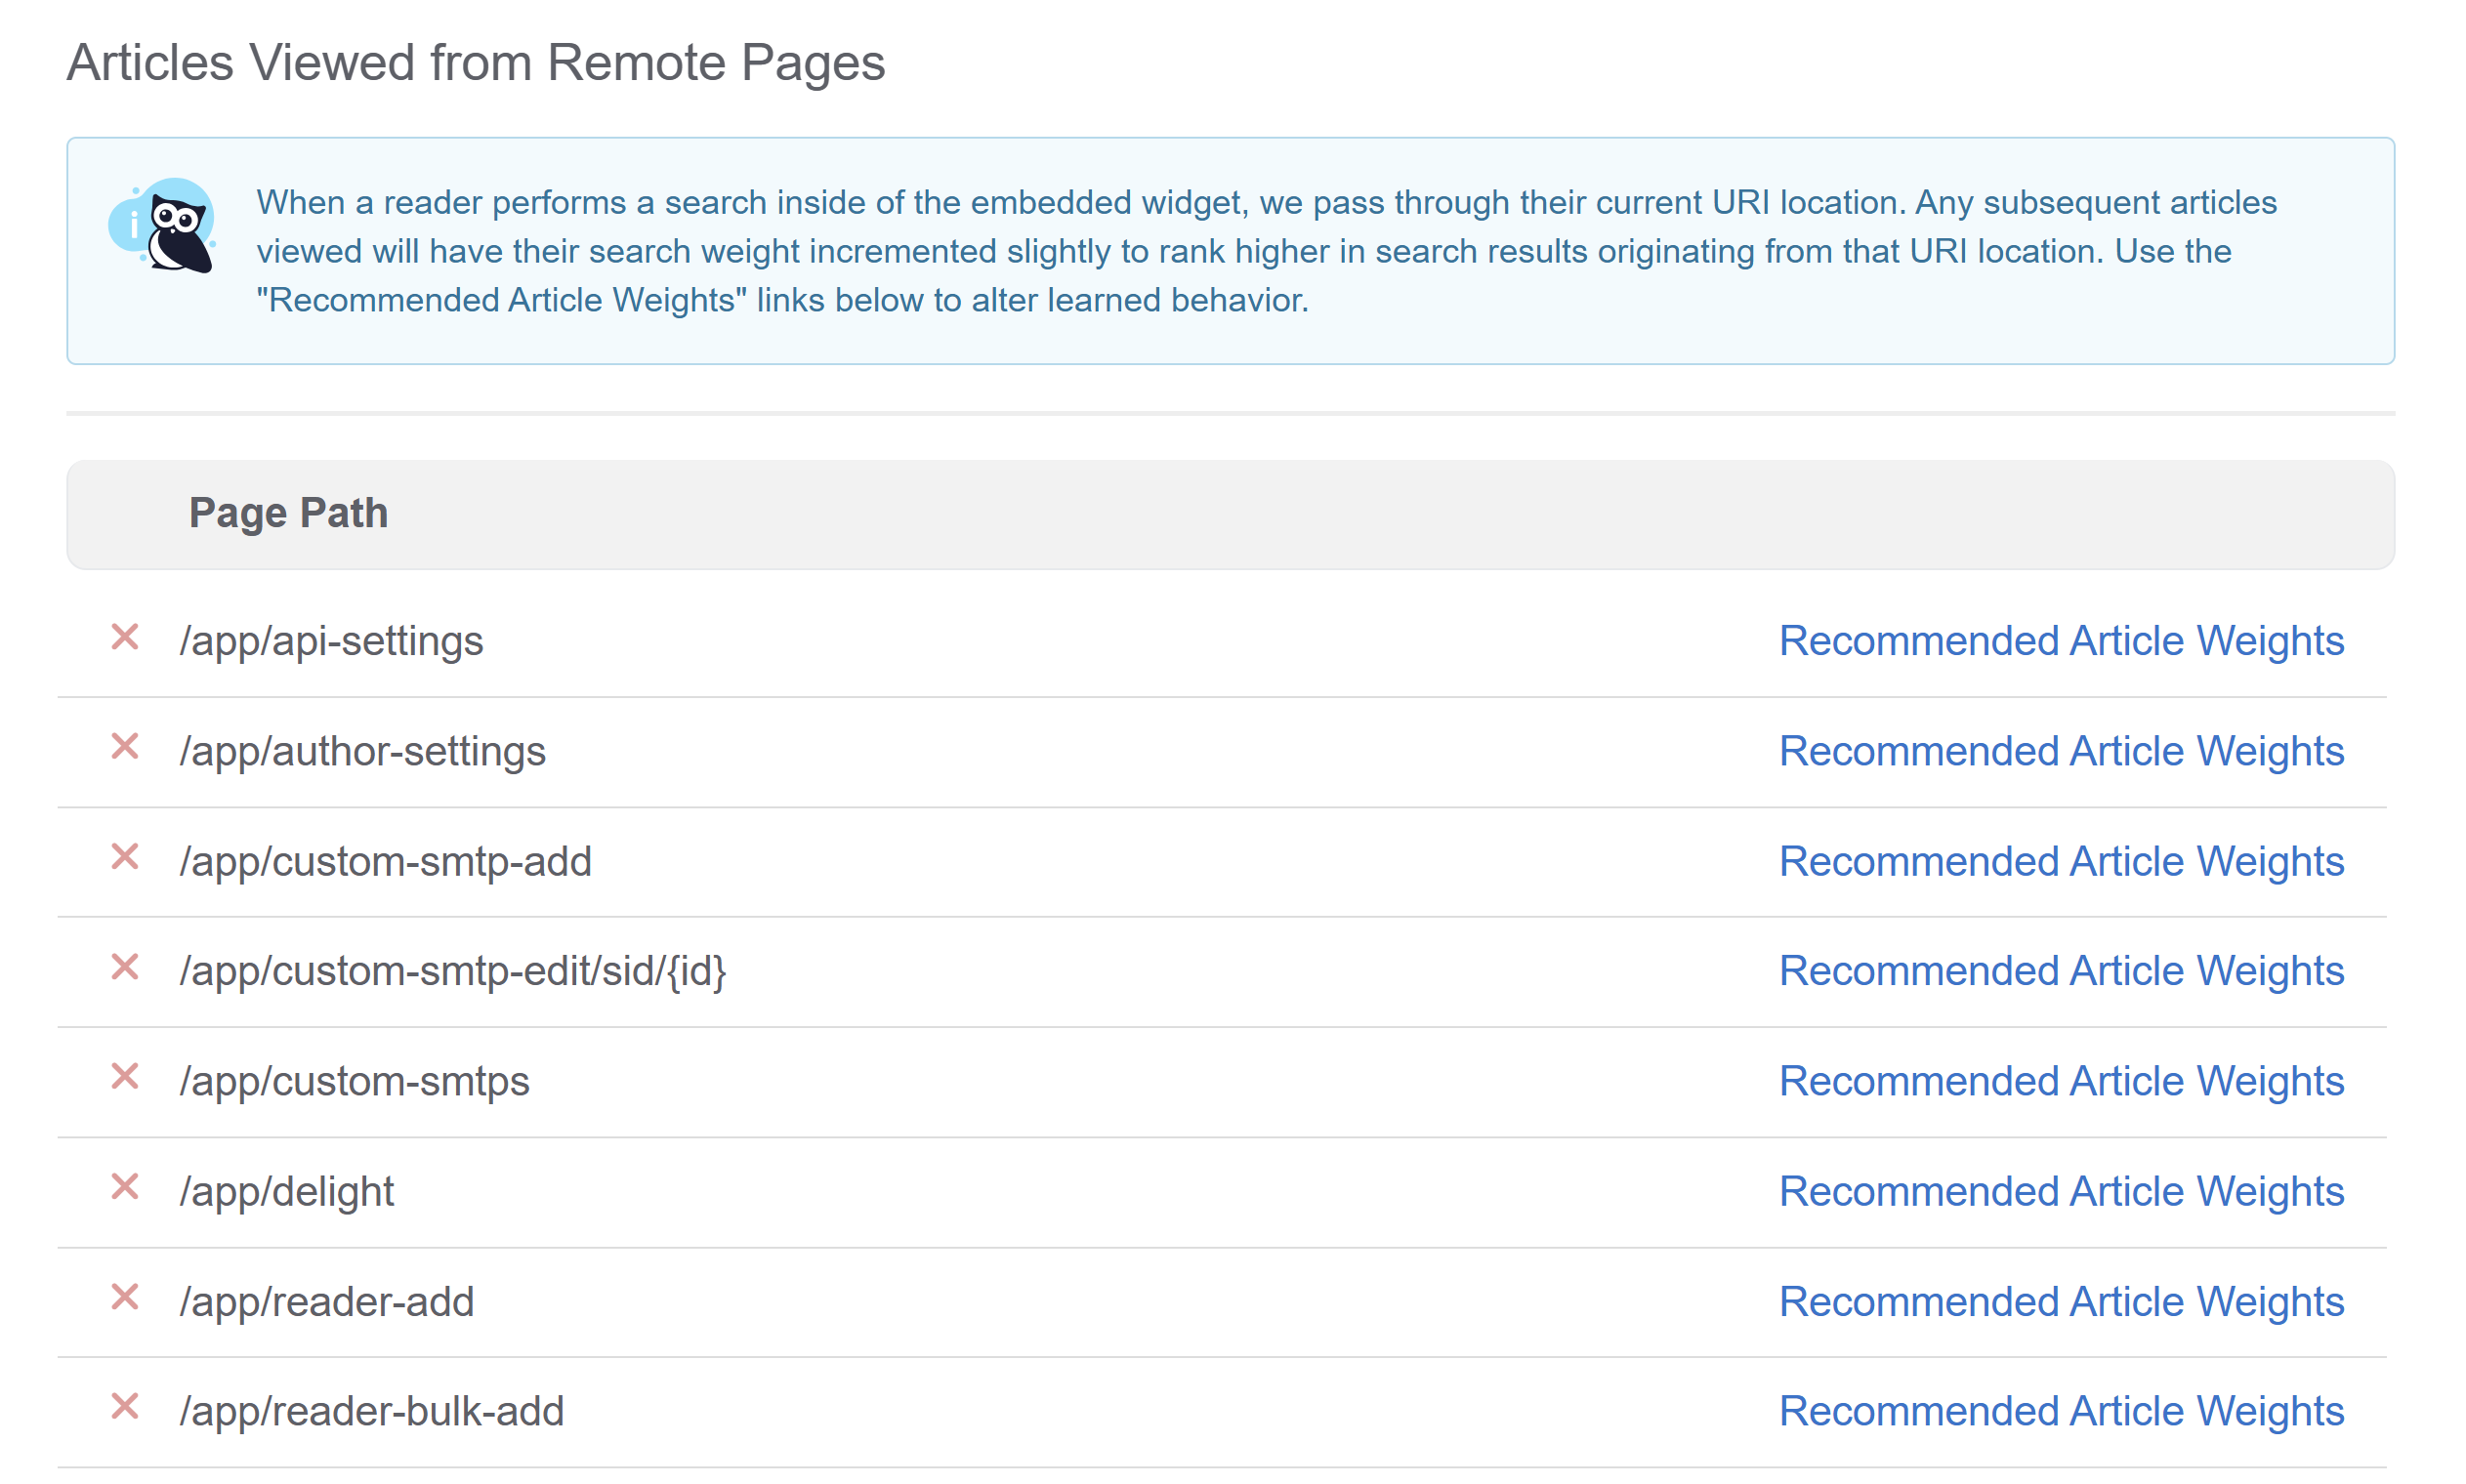Open article weights for /app/delight
2466x1484 pixels.
click(2060, 1191)
